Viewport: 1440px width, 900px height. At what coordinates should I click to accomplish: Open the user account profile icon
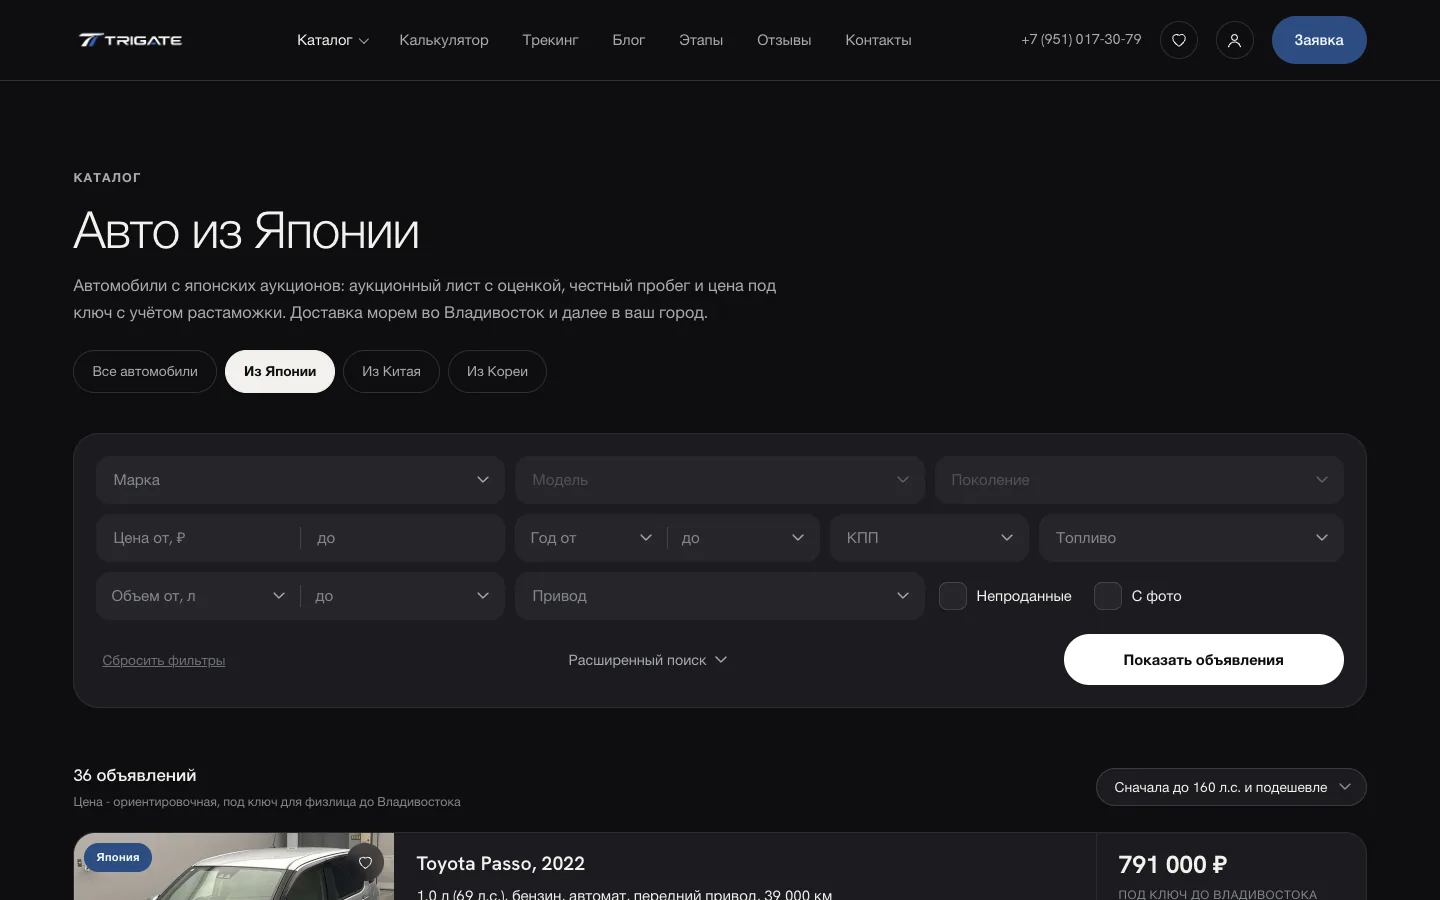[x=1235, y=40]
